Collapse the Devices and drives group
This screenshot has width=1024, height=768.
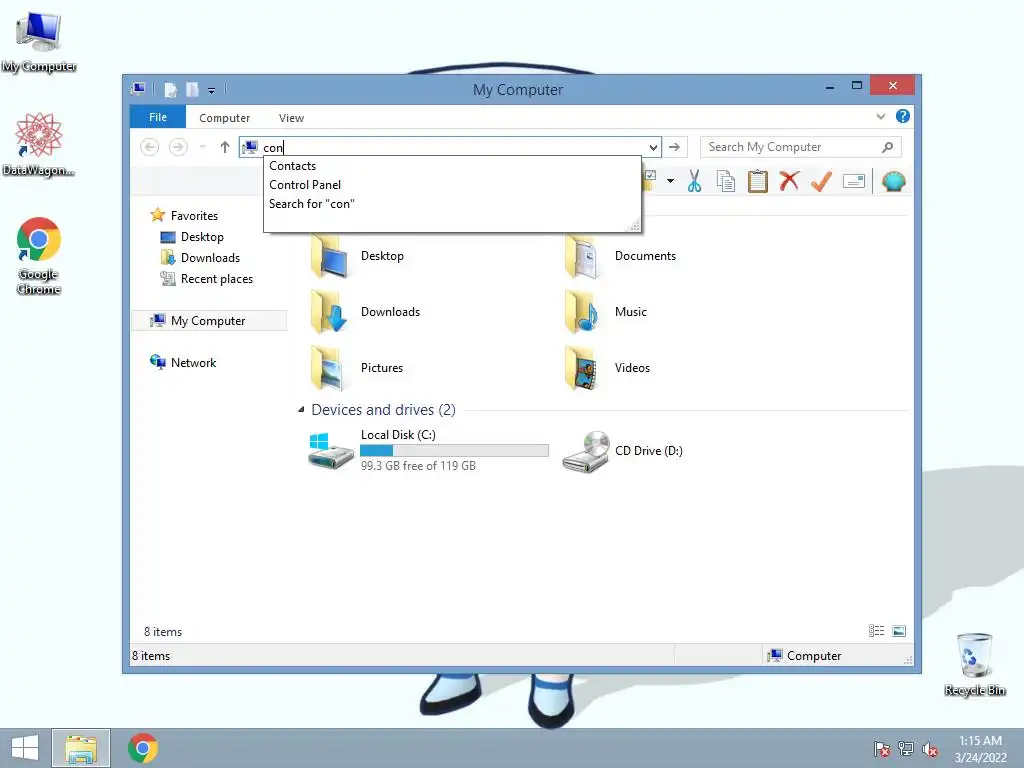tap(301, 409)
